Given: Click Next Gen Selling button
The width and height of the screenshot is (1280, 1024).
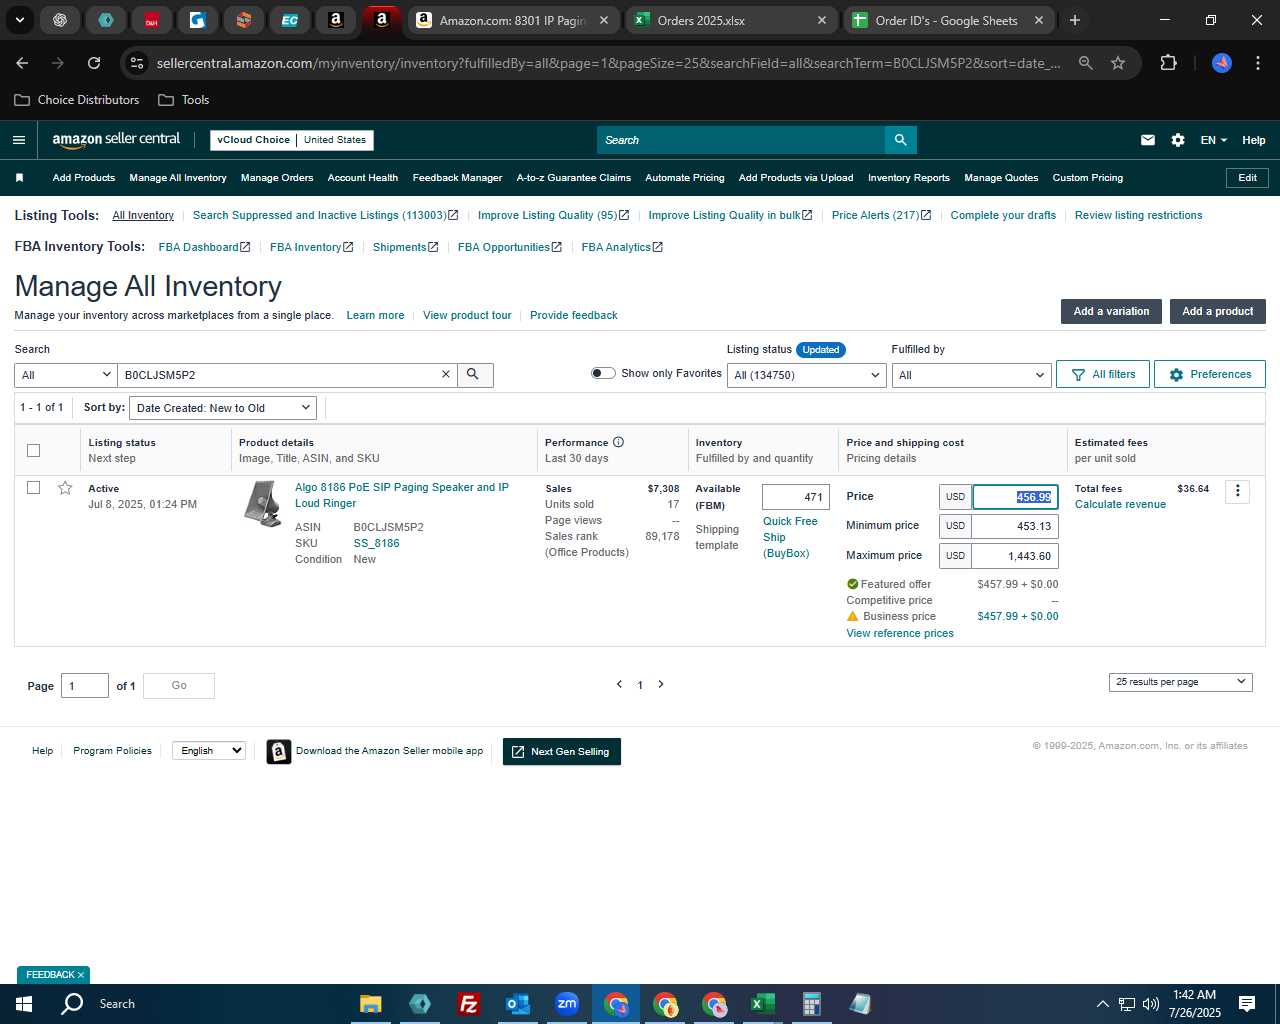Looking at the screenshot, I should [x=562, y=751].
